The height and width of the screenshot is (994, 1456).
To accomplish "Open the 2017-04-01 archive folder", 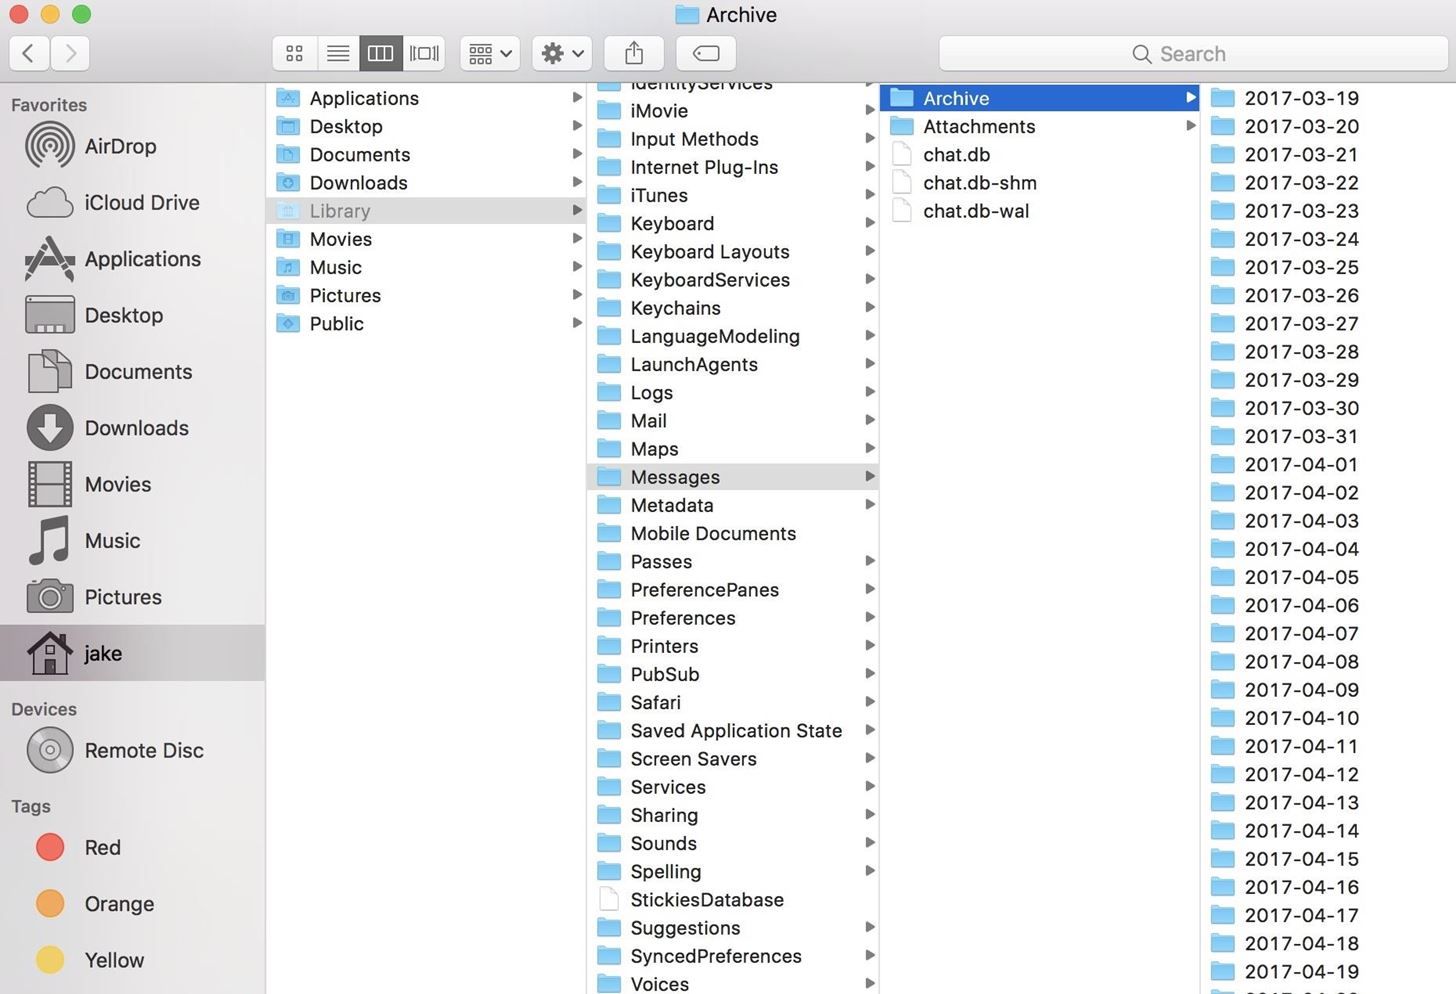I will click(1300, 464).
